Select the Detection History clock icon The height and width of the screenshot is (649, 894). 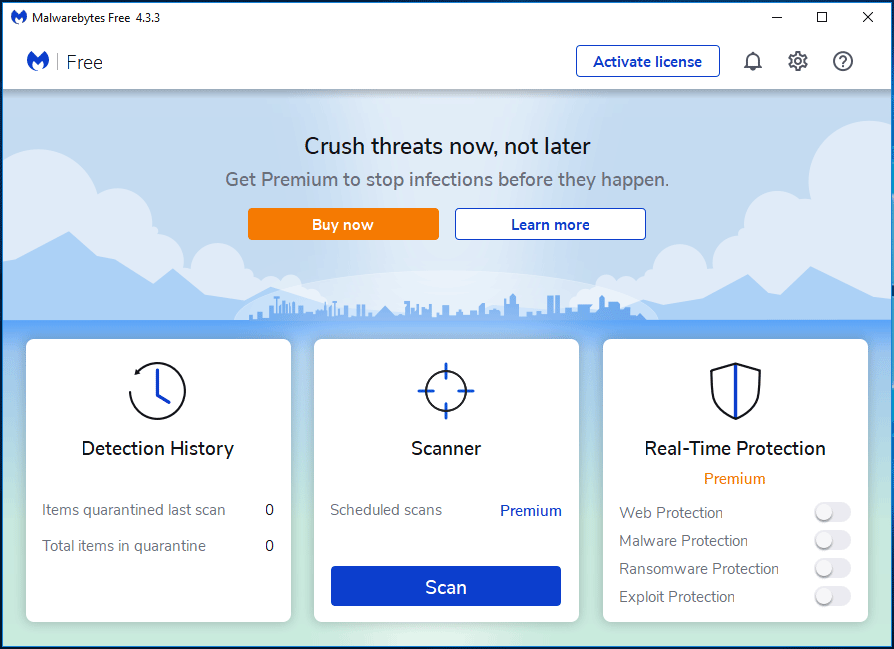(x=158, y=390)
